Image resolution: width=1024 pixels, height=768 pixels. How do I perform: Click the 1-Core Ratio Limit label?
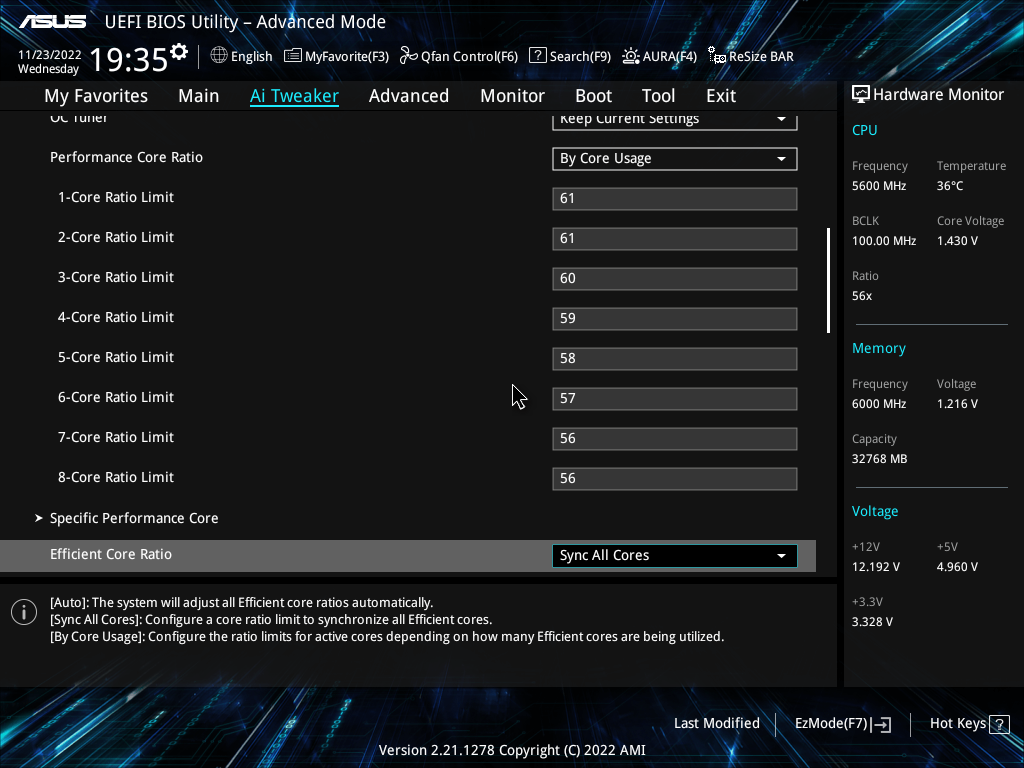[x=116, y=197]
